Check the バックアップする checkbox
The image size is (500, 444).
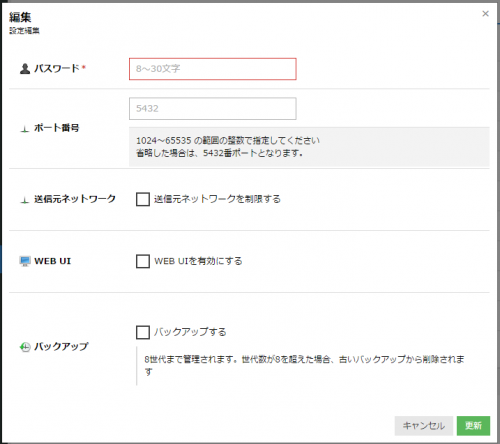(x=143, y=332)
